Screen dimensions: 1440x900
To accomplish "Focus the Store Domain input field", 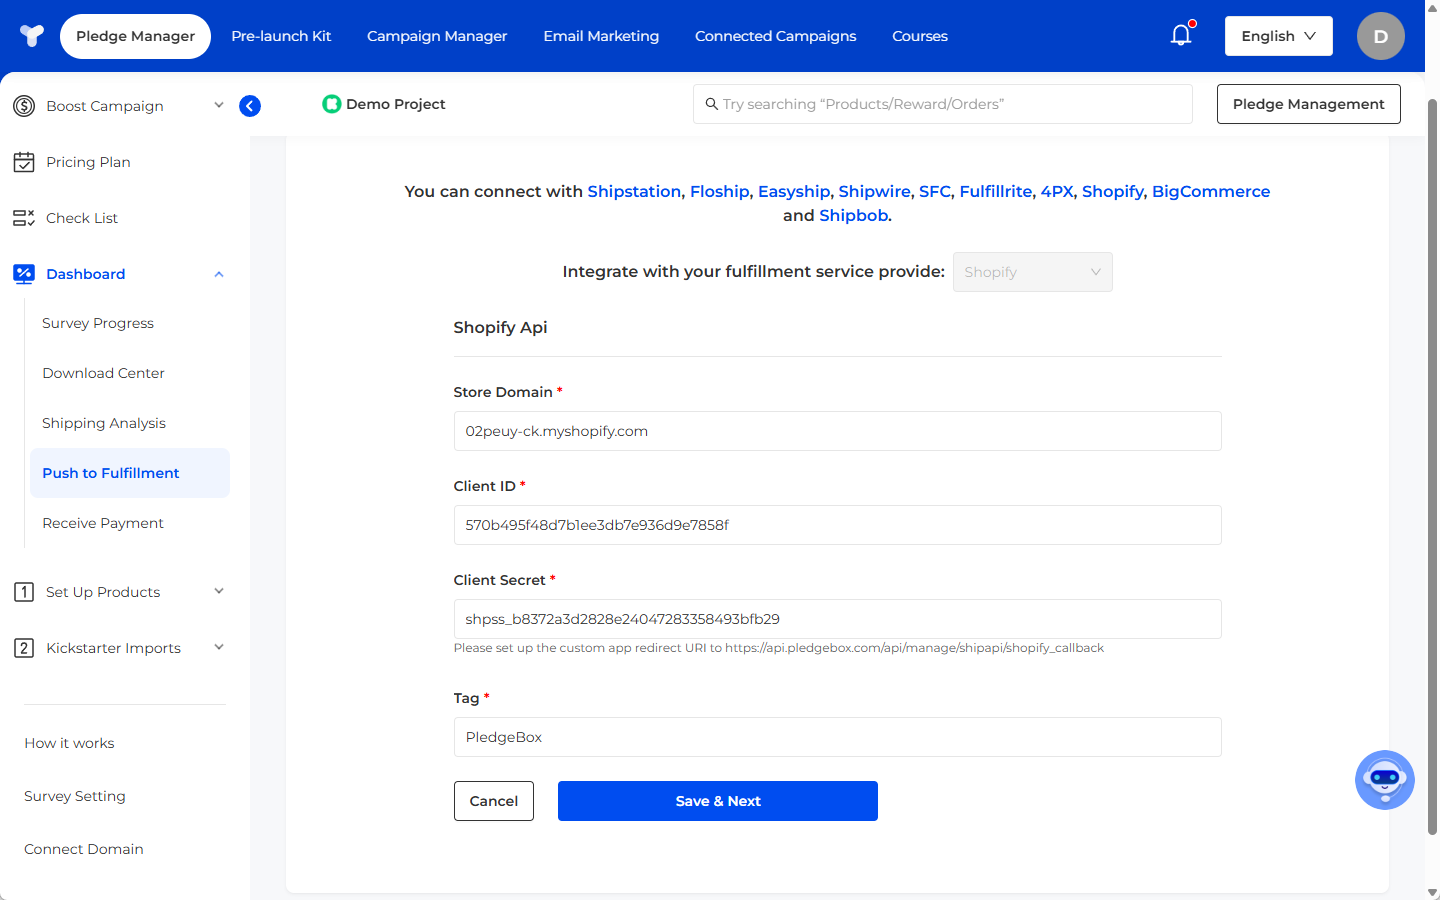I will [x=837, y=431].
